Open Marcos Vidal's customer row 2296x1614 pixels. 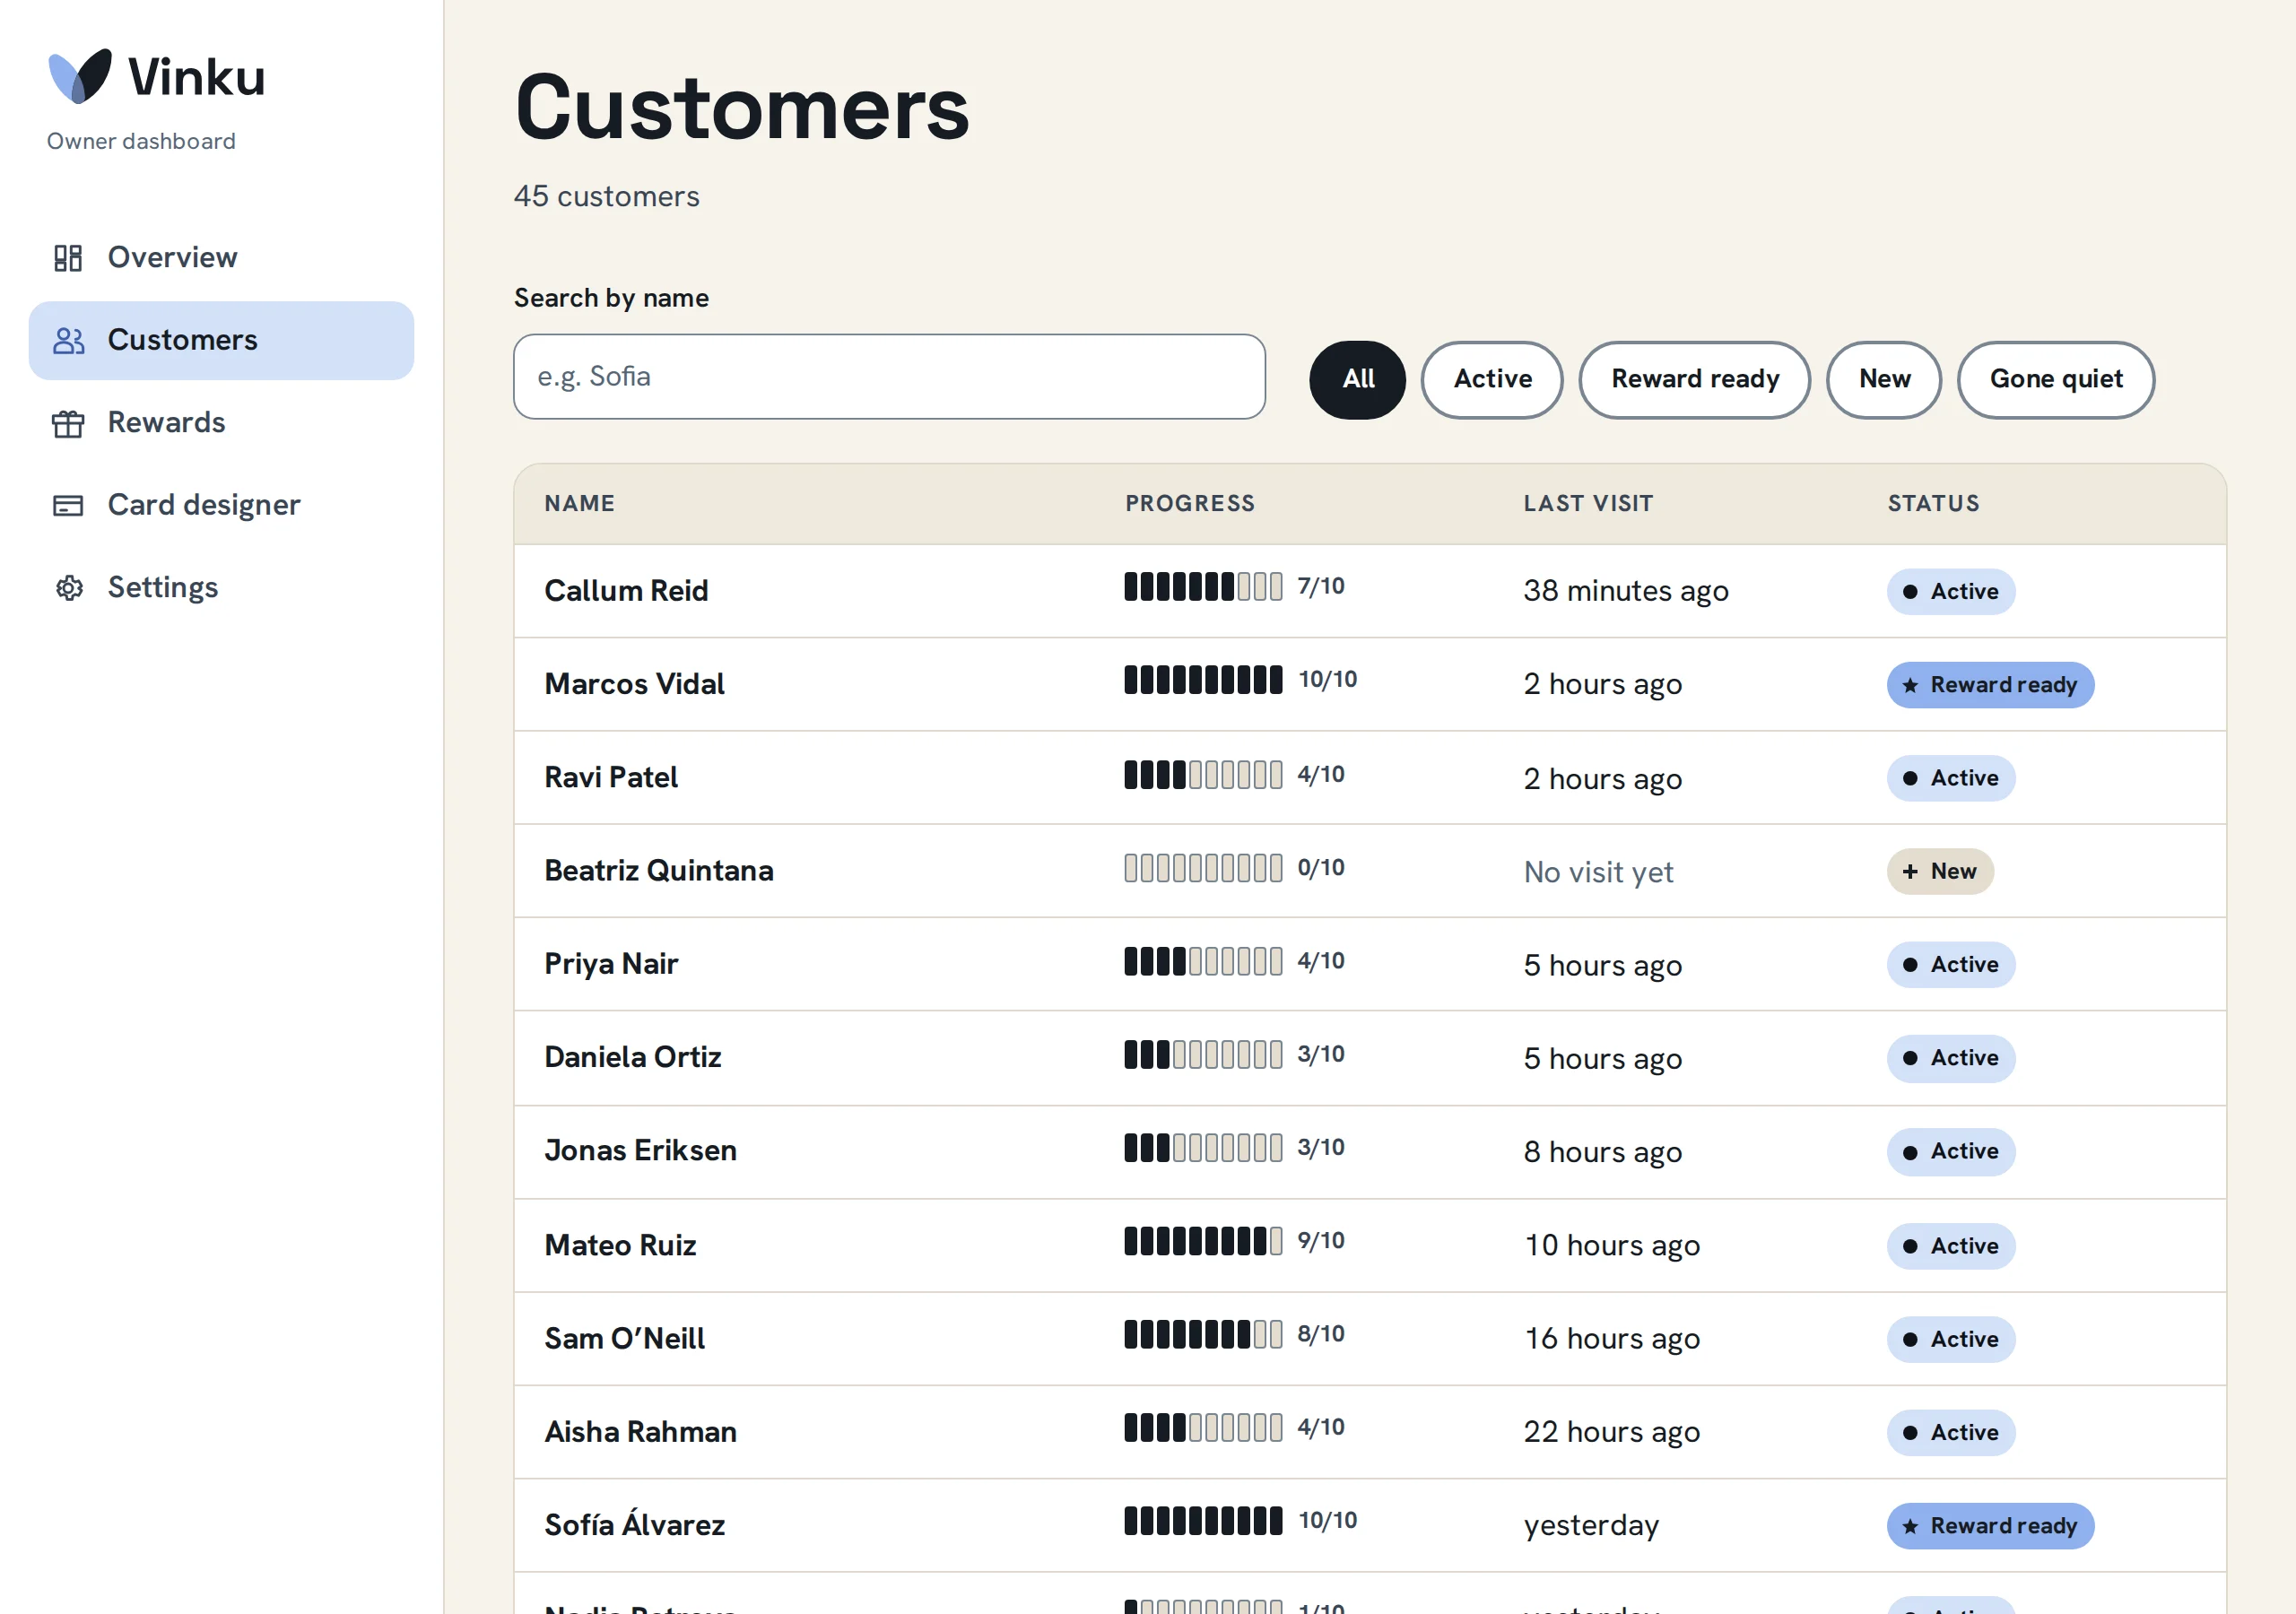click(x=1370, y=684)
